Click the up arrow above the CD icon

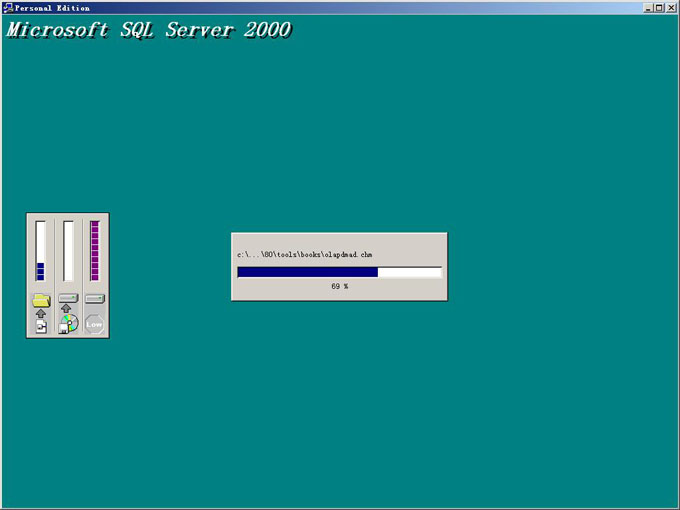(66, 308)
